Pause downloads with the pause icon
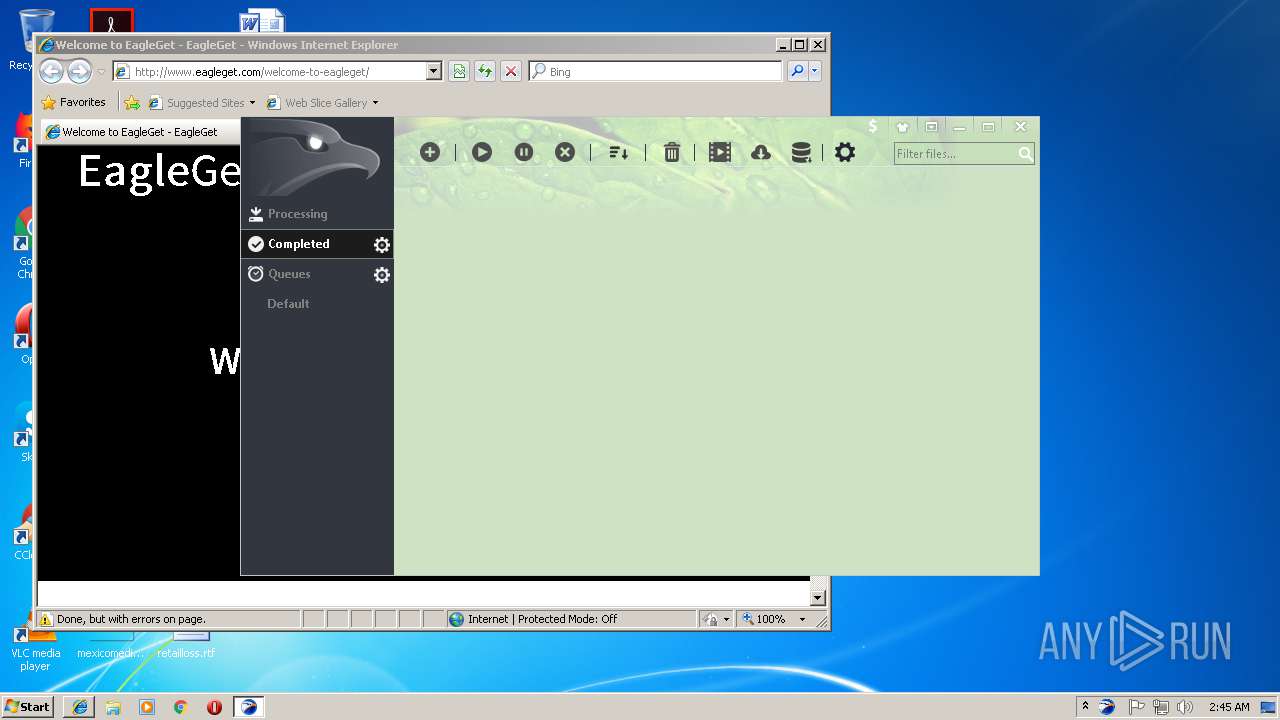 coord(524,152)
